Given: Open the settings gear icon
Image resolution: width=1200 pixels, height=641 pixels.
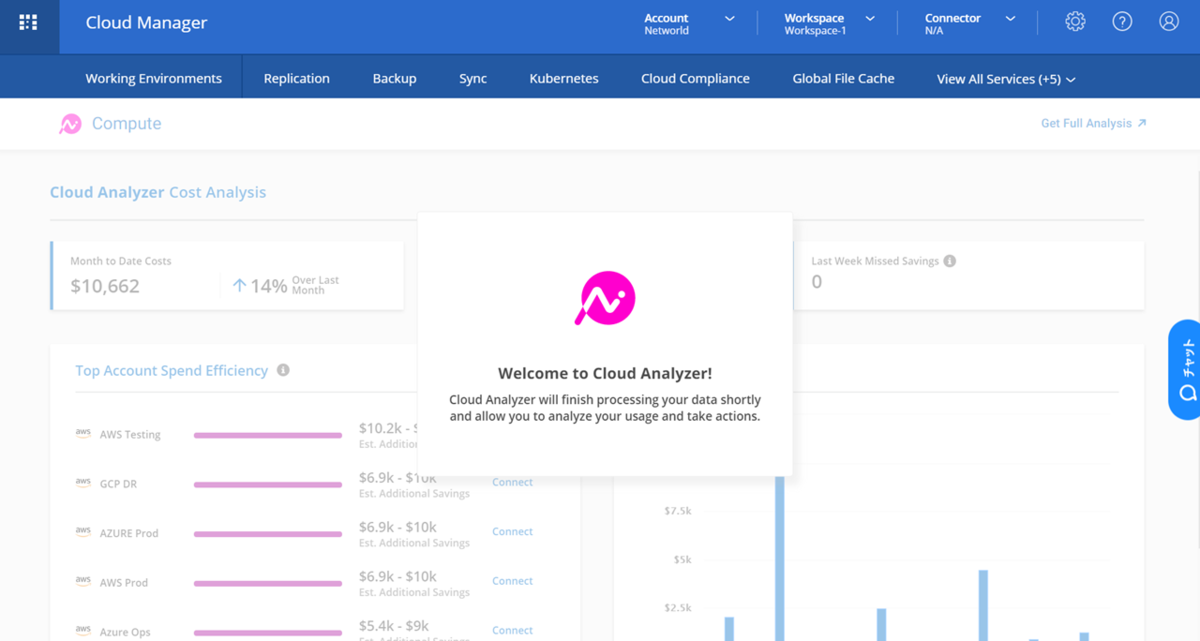Looking at the screenshot, I should click(x=1075, y=21).
